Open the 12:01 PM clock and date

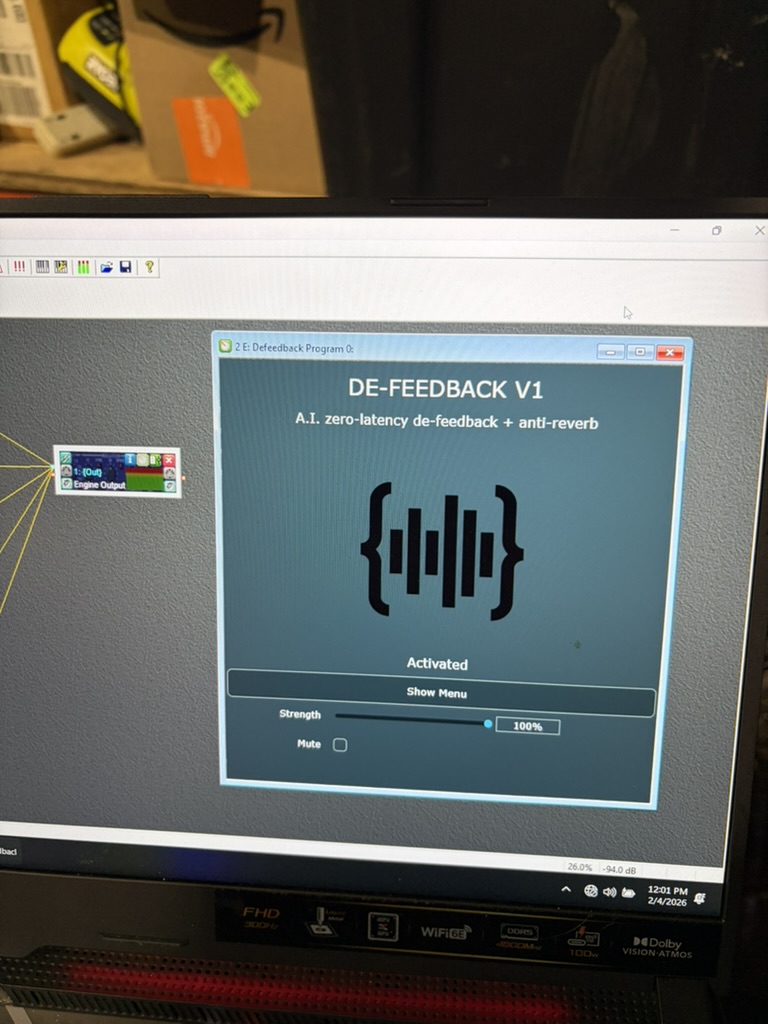coord(667,895)
